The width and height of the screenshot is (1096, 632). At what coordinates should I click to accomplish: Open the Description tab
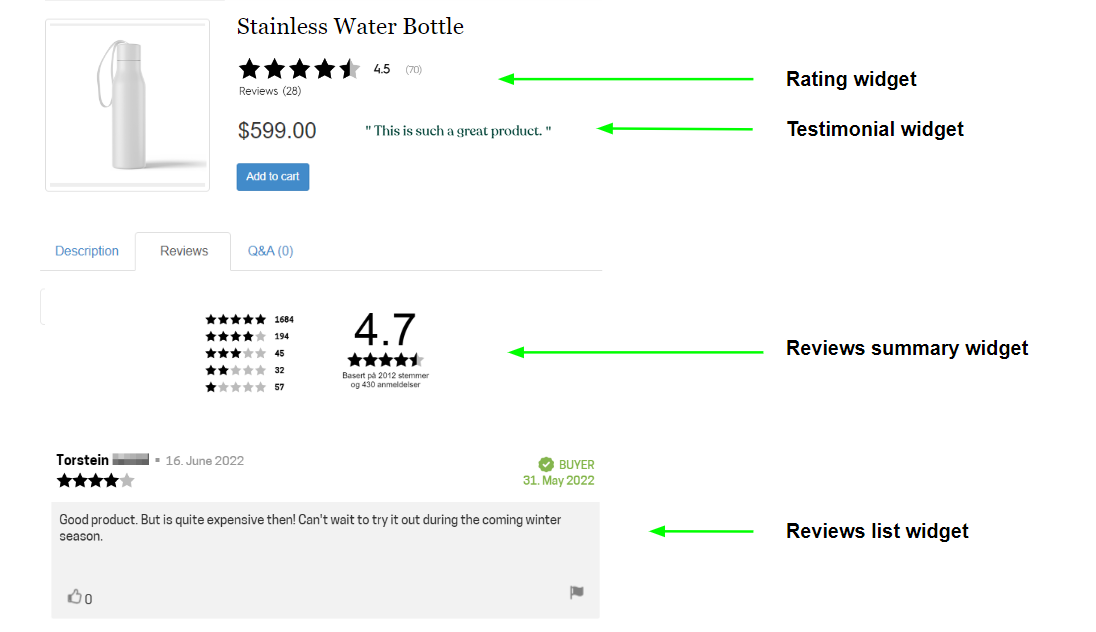click(87, 251)
